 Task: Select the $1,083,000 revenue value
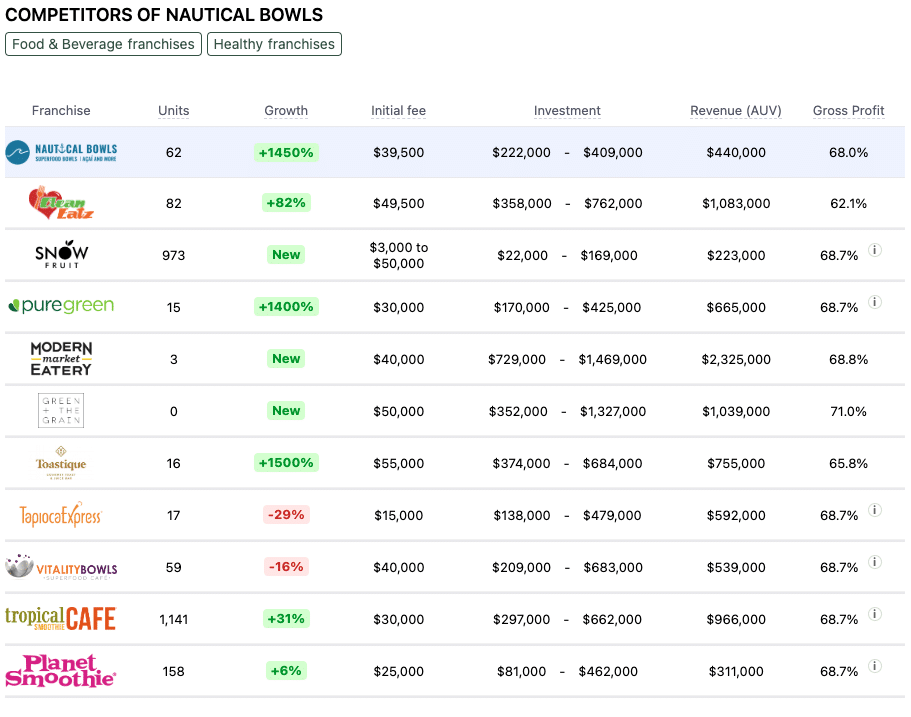736,203
